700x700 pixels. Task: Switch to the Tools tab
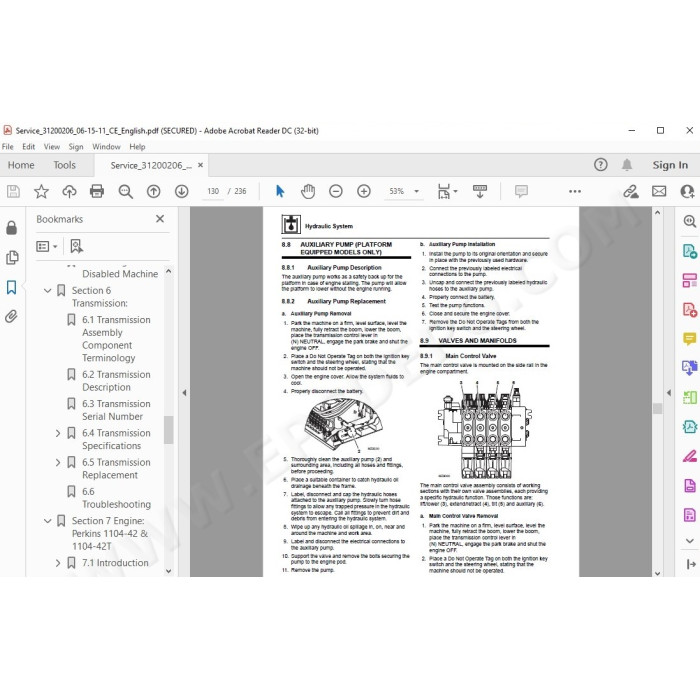pos(65,165)
